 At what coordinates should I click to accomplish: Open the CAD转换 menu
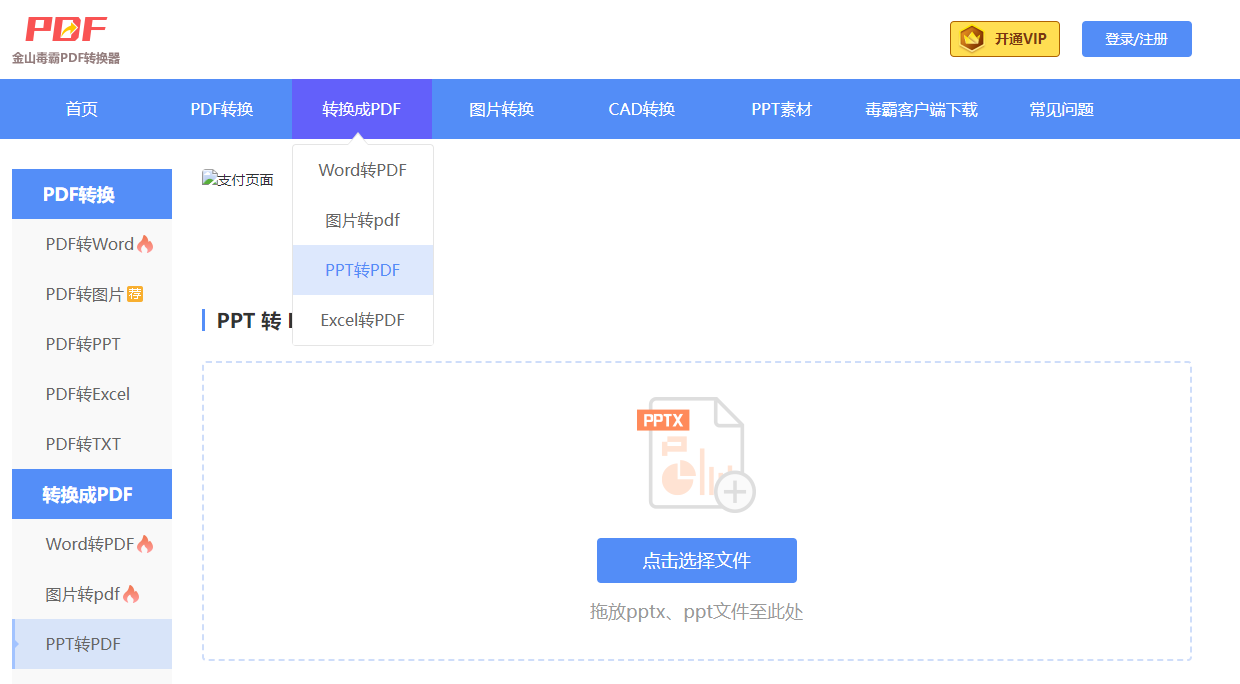[640, 108]
